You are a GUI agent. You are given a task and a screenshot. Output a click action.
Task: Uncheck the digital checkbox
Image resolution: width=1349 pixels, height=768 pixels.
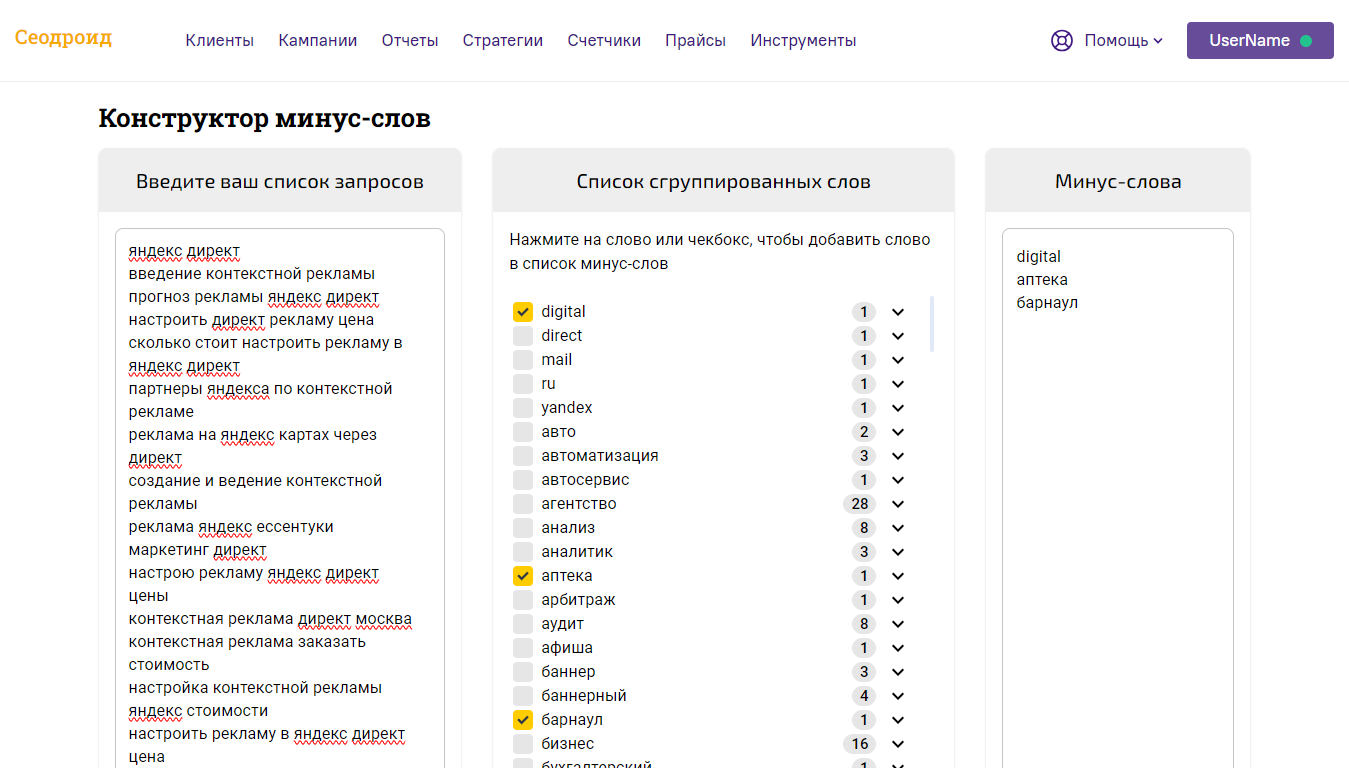pos(523,311)
